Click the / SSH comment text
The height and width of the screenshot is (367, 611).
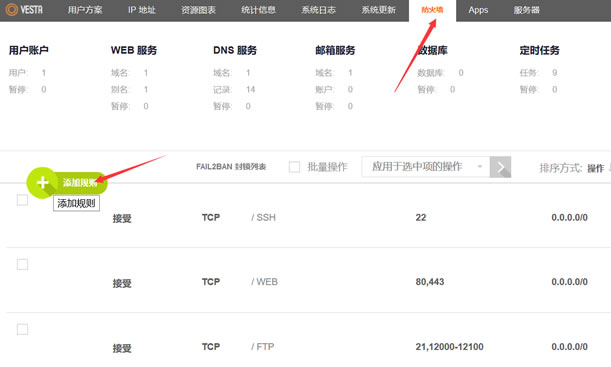(x=263, y=217)
